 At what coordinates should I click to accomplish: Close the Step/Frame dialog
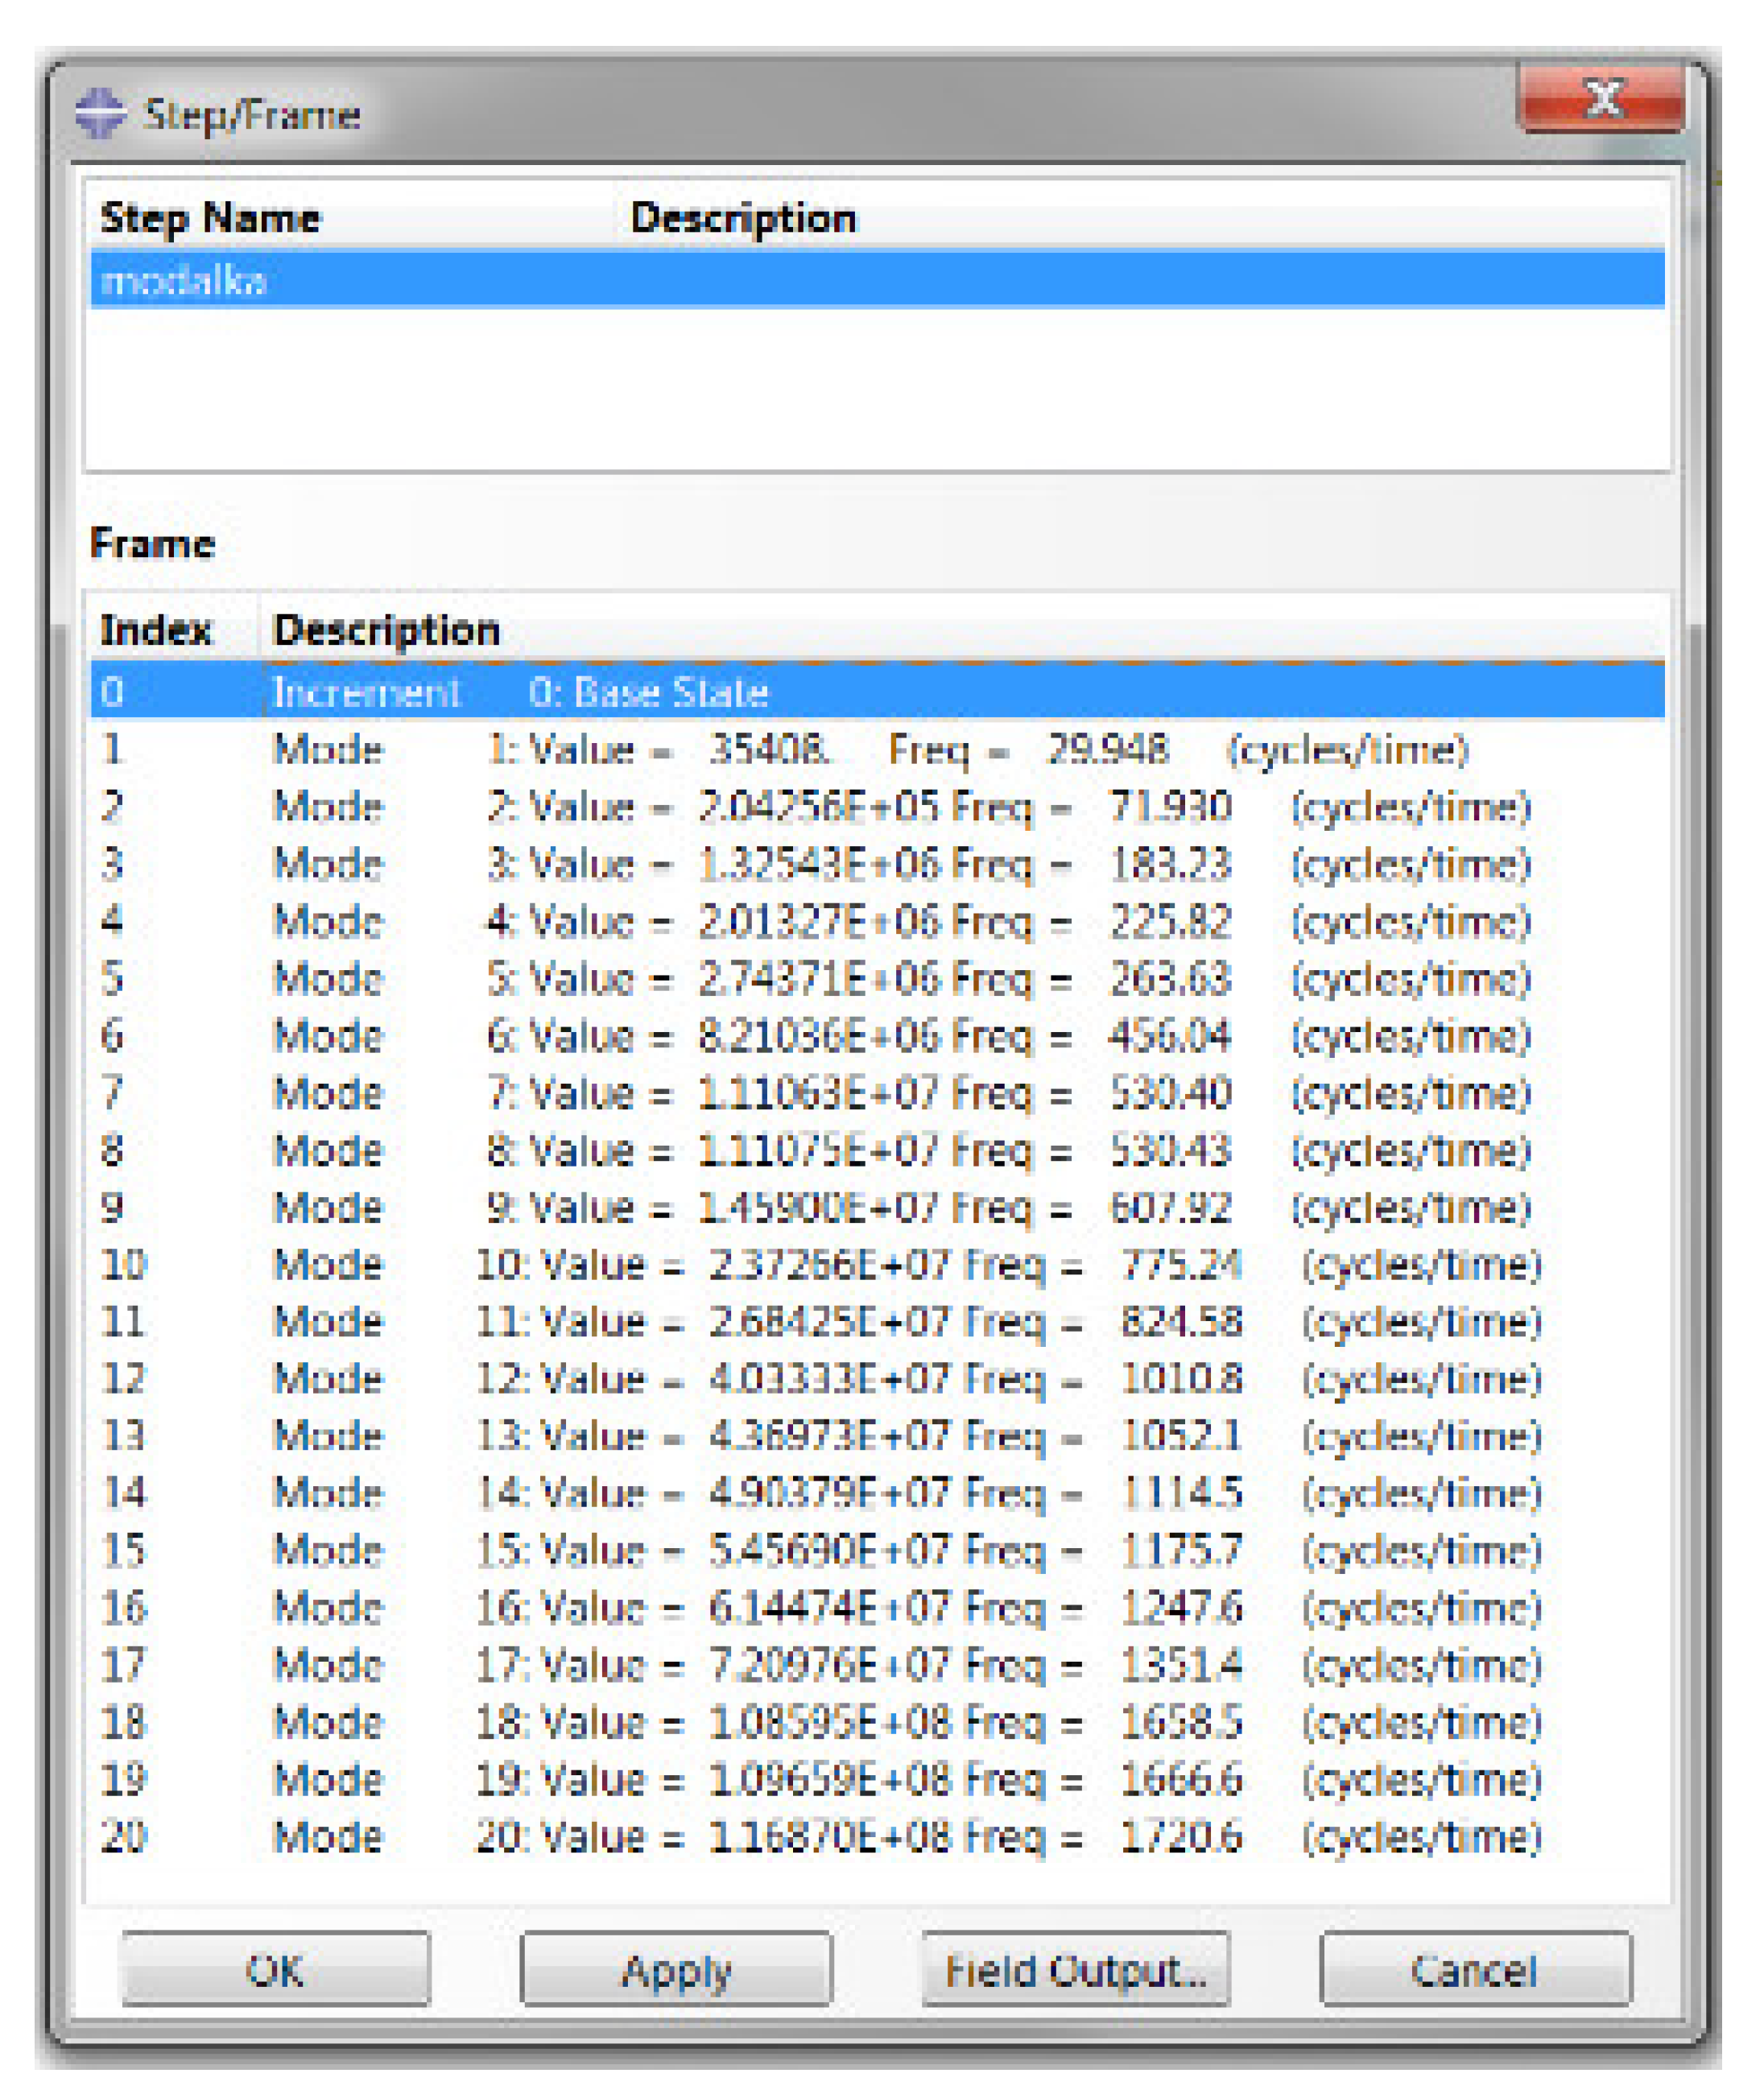(1601, 99)
